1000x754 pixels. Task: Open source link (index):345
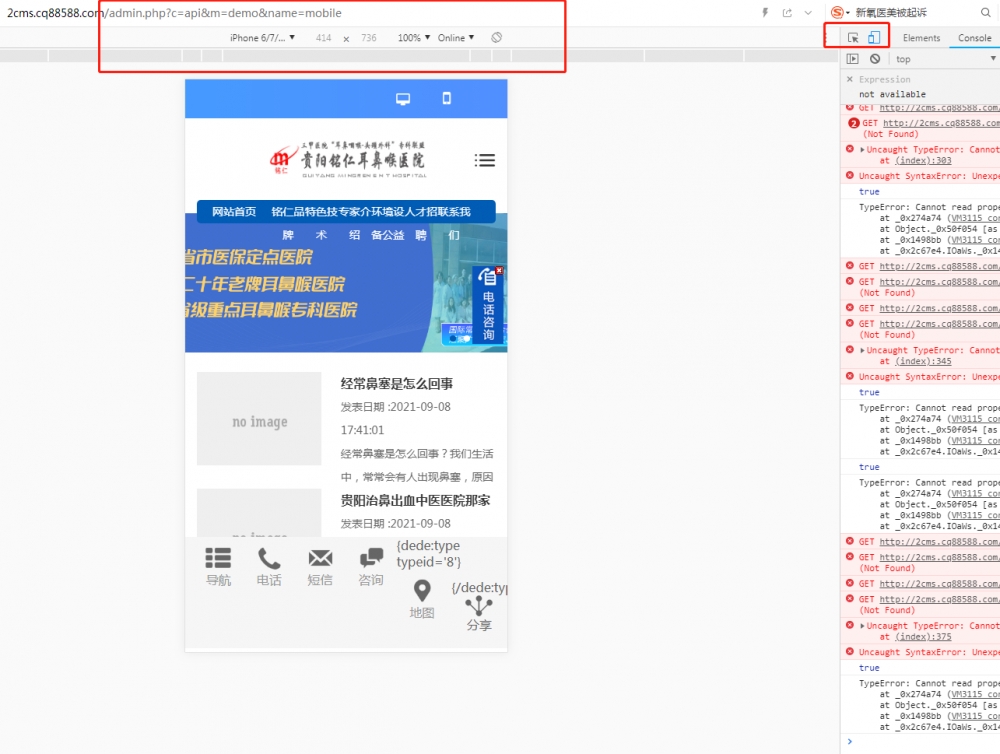click(923, 362)
